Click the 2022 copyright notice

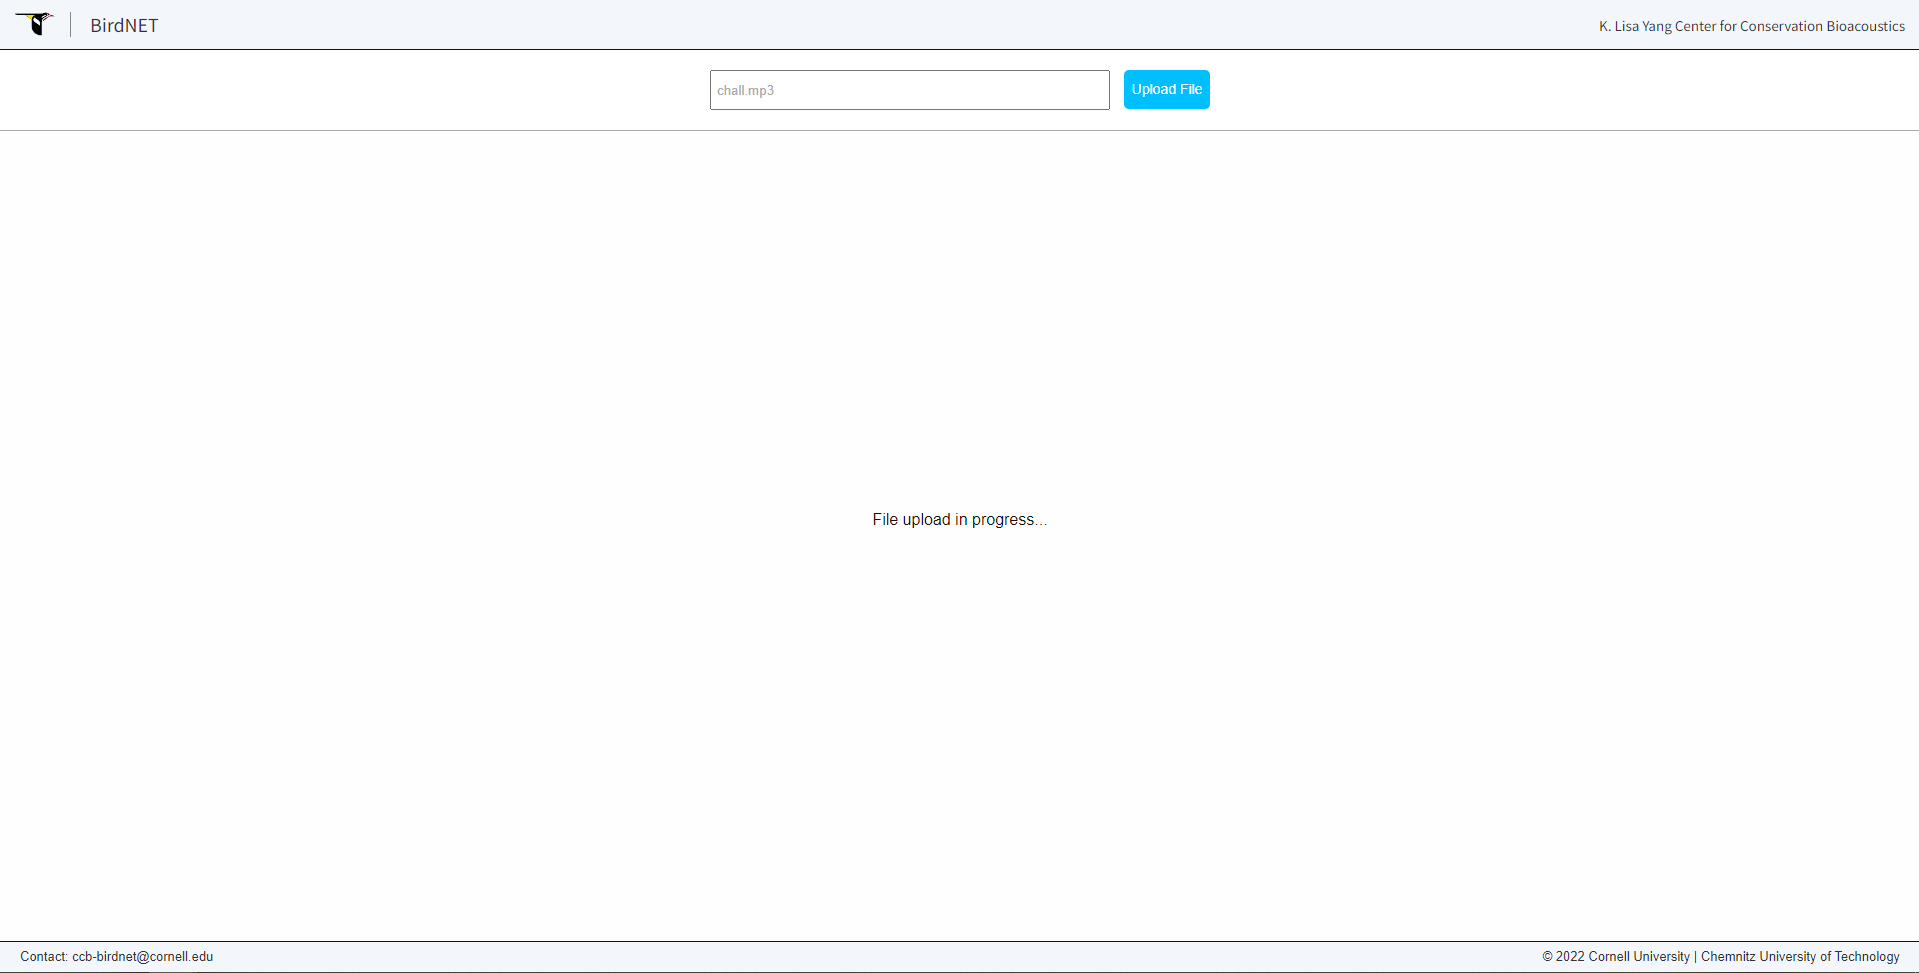tap(1568, 956)
